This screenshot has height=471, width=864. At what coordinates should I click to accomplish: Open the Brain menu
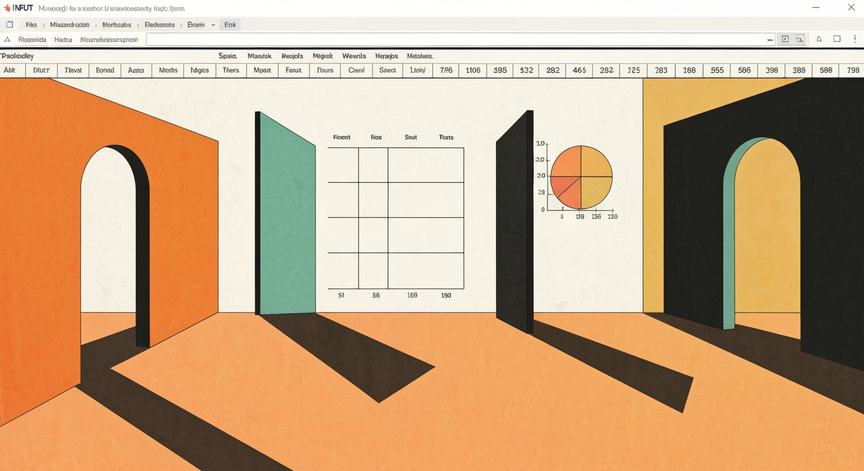coord(196,25)
